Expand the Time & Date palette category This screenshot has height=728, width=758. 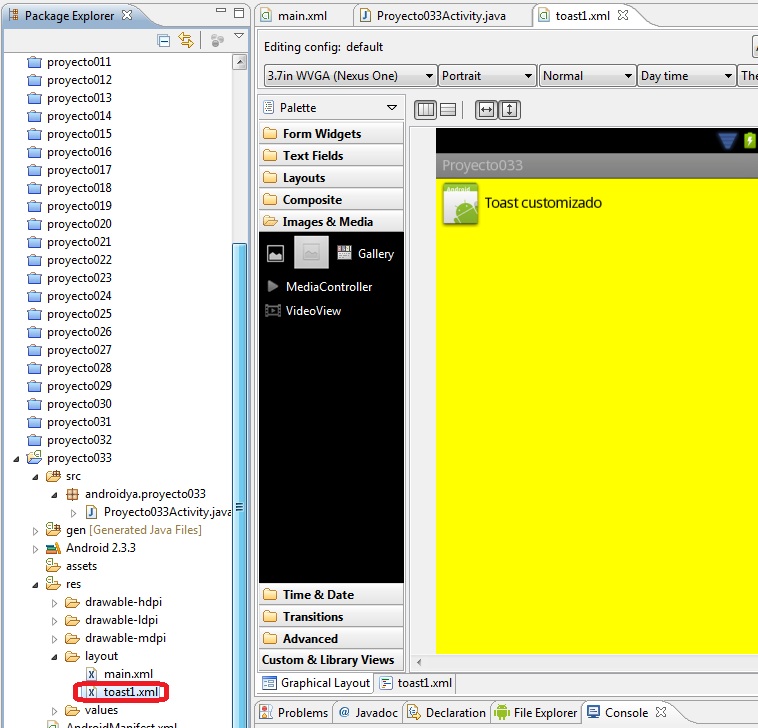(x=331, y=595)
